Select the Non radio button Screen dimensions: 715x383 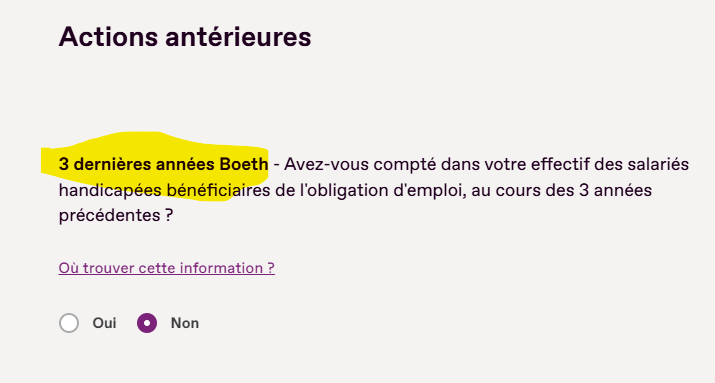point(147,323)
